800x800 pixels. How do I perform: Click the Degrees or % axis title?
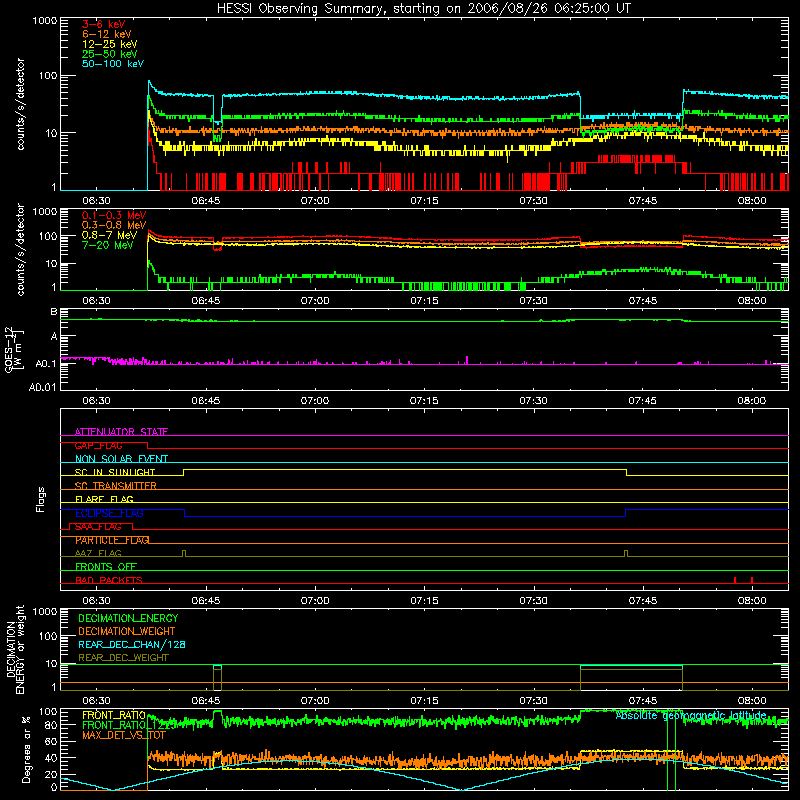pyautogui.click(x=26, y=750)
